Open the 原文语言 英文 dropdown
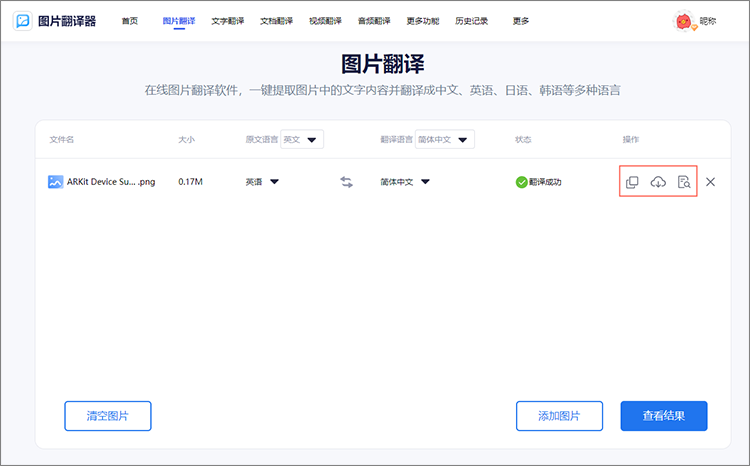Screen dimensions: 750x466 click(302, 139)
